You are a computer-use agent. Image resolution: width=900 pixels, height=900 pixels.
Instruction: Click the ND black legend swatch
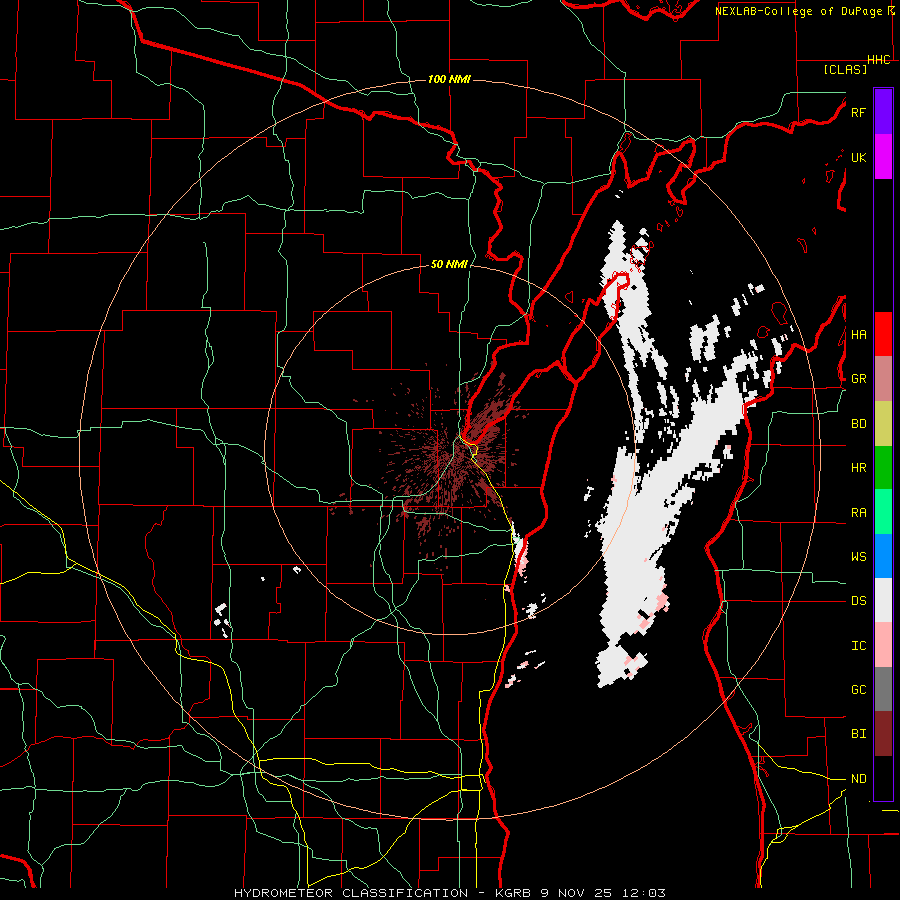883,778
